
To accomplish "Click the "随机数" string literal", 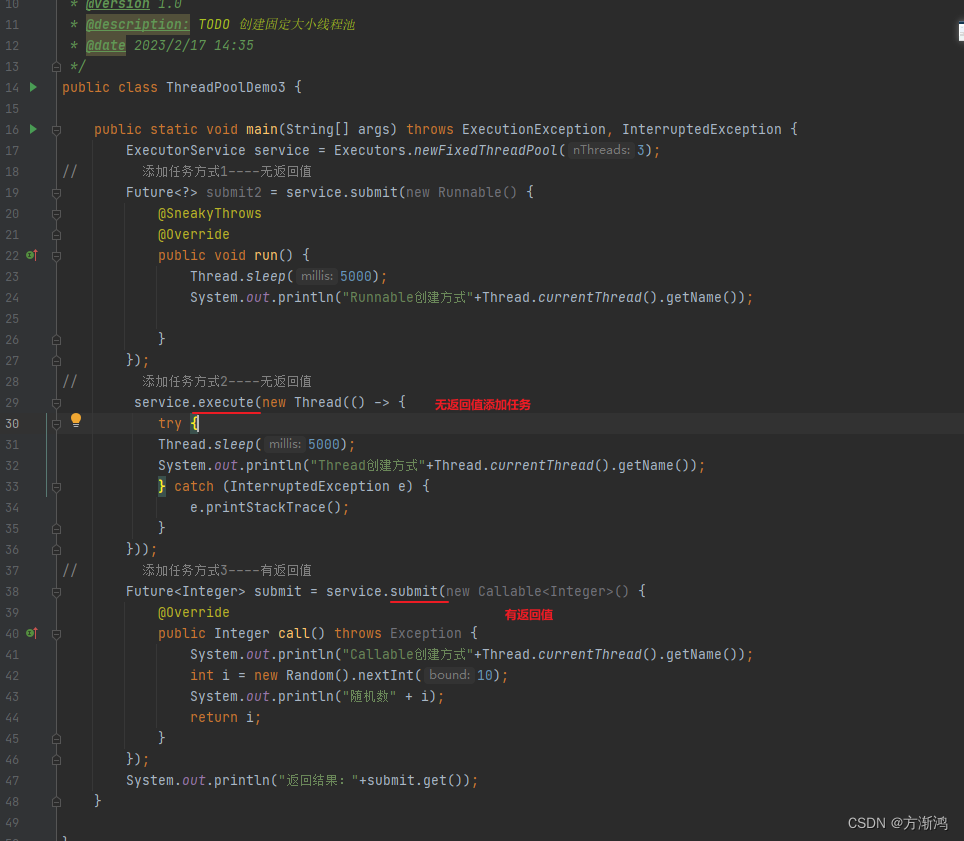I will [x=369, y=697].
